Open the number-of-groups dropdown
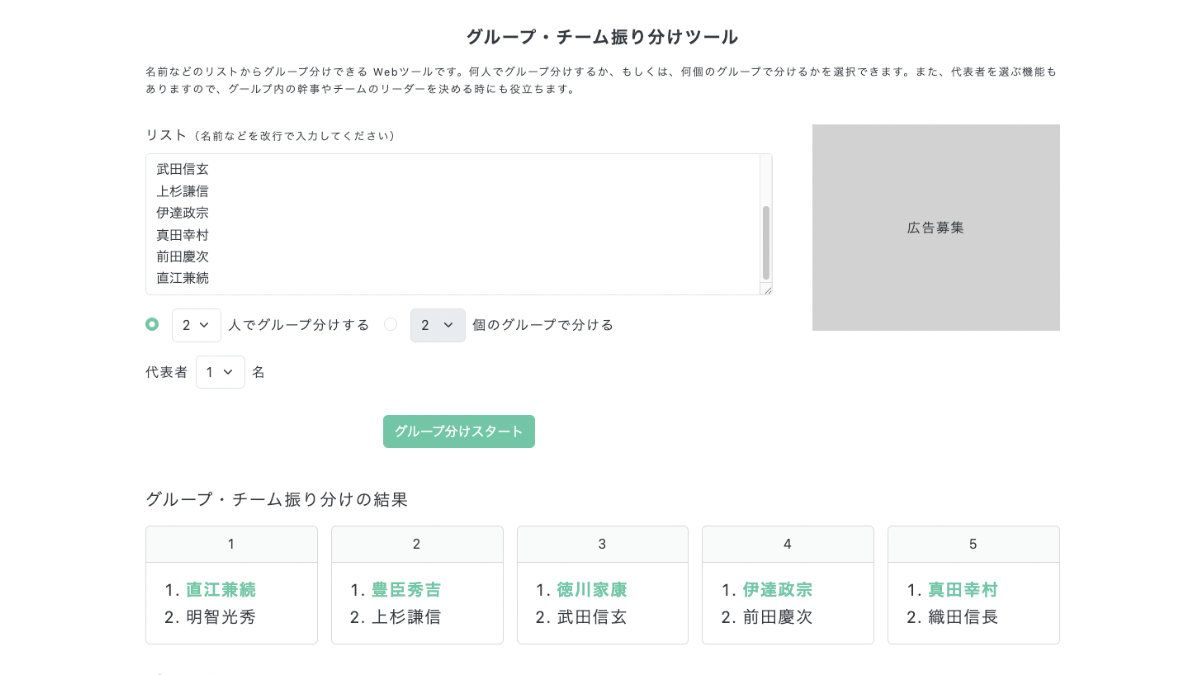The width and height of the screenshot is (1200, 675). [x=437, y=325]
